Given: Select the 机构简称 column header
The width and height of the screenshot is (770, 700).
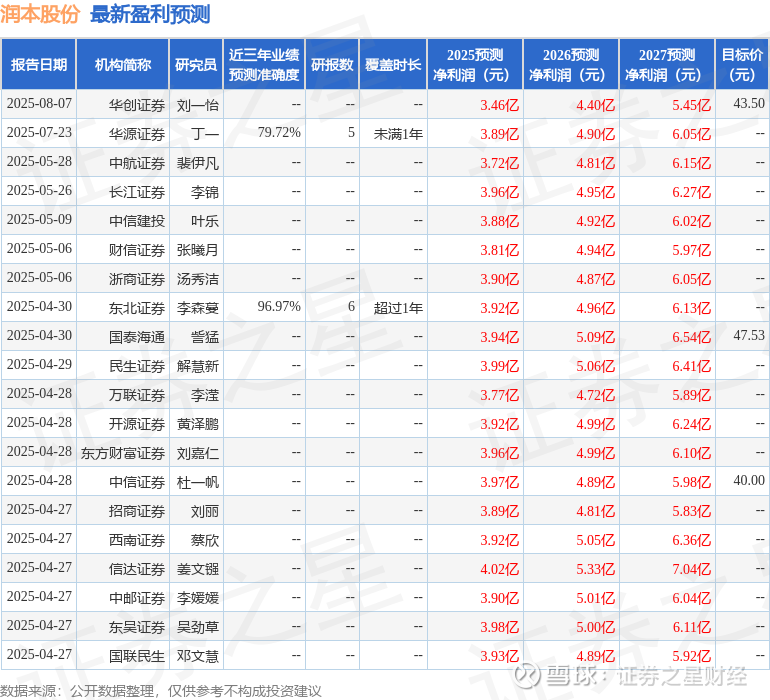Looking at the screenshot, I should (x=123, y=64).
